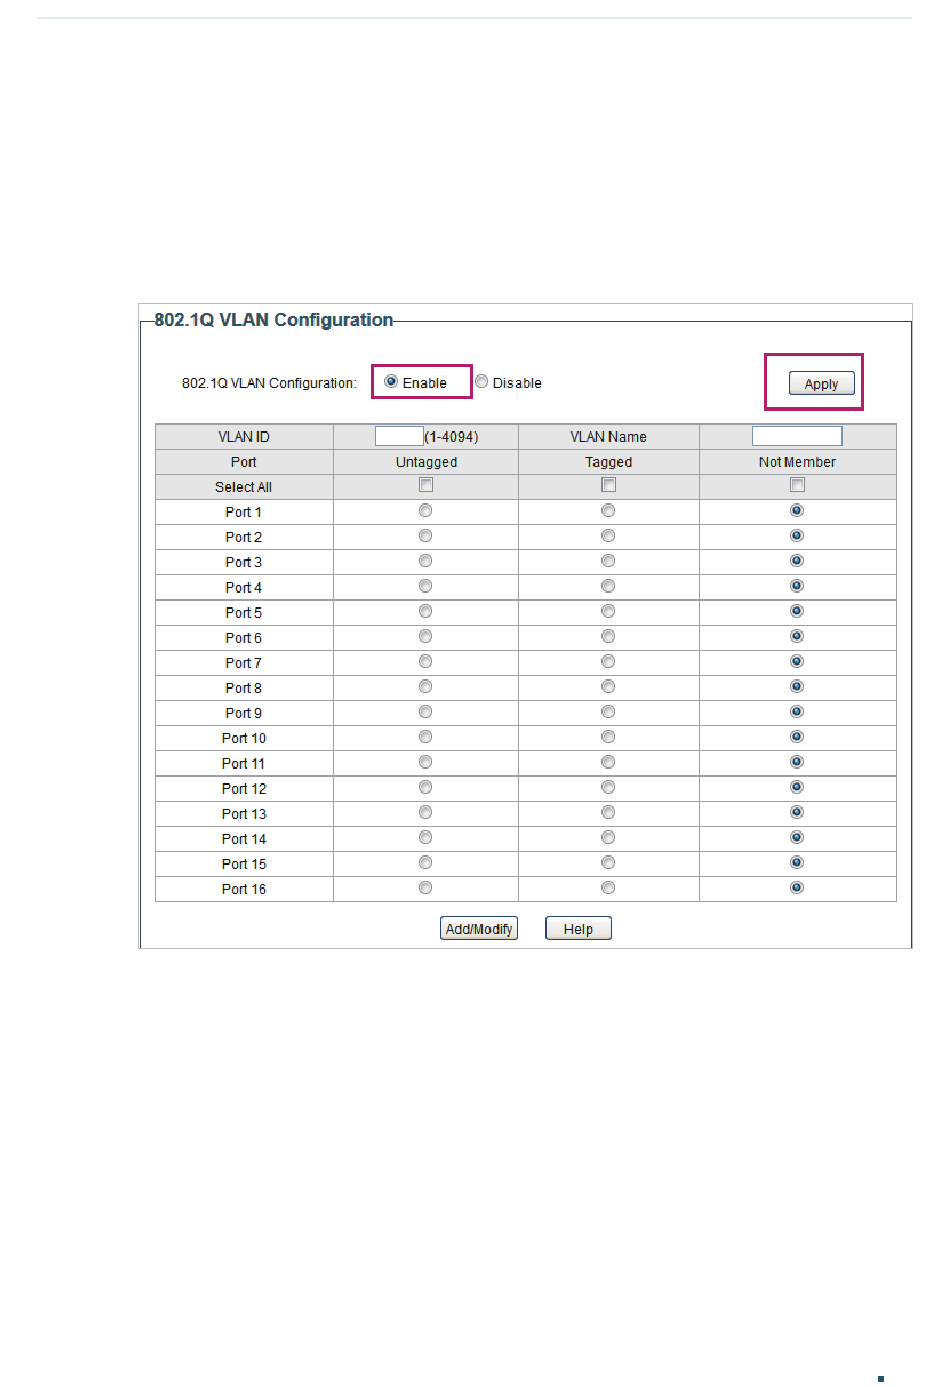950x1387 pixels.
Task: Set Port 6 to Not Member
Action: click(797, 636)
